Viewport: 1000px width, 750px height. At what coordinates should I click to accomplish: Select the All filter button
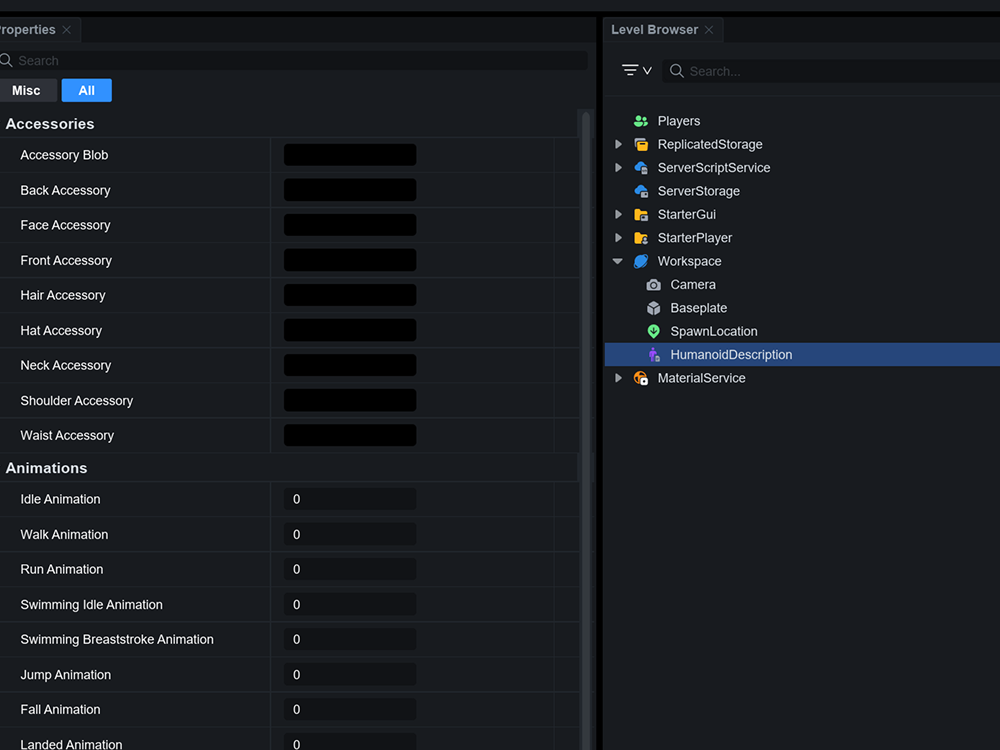point(87,91)
